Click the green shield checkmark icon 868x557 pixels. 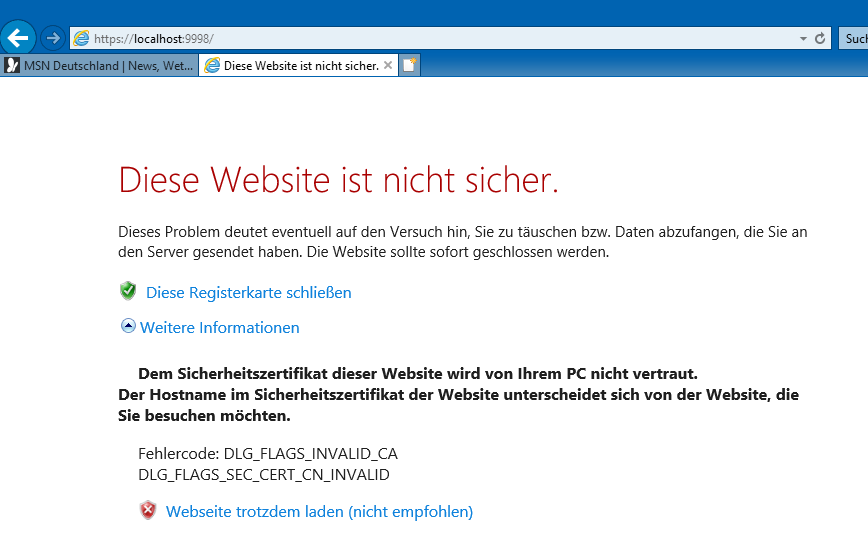click(x=128, y=291)
